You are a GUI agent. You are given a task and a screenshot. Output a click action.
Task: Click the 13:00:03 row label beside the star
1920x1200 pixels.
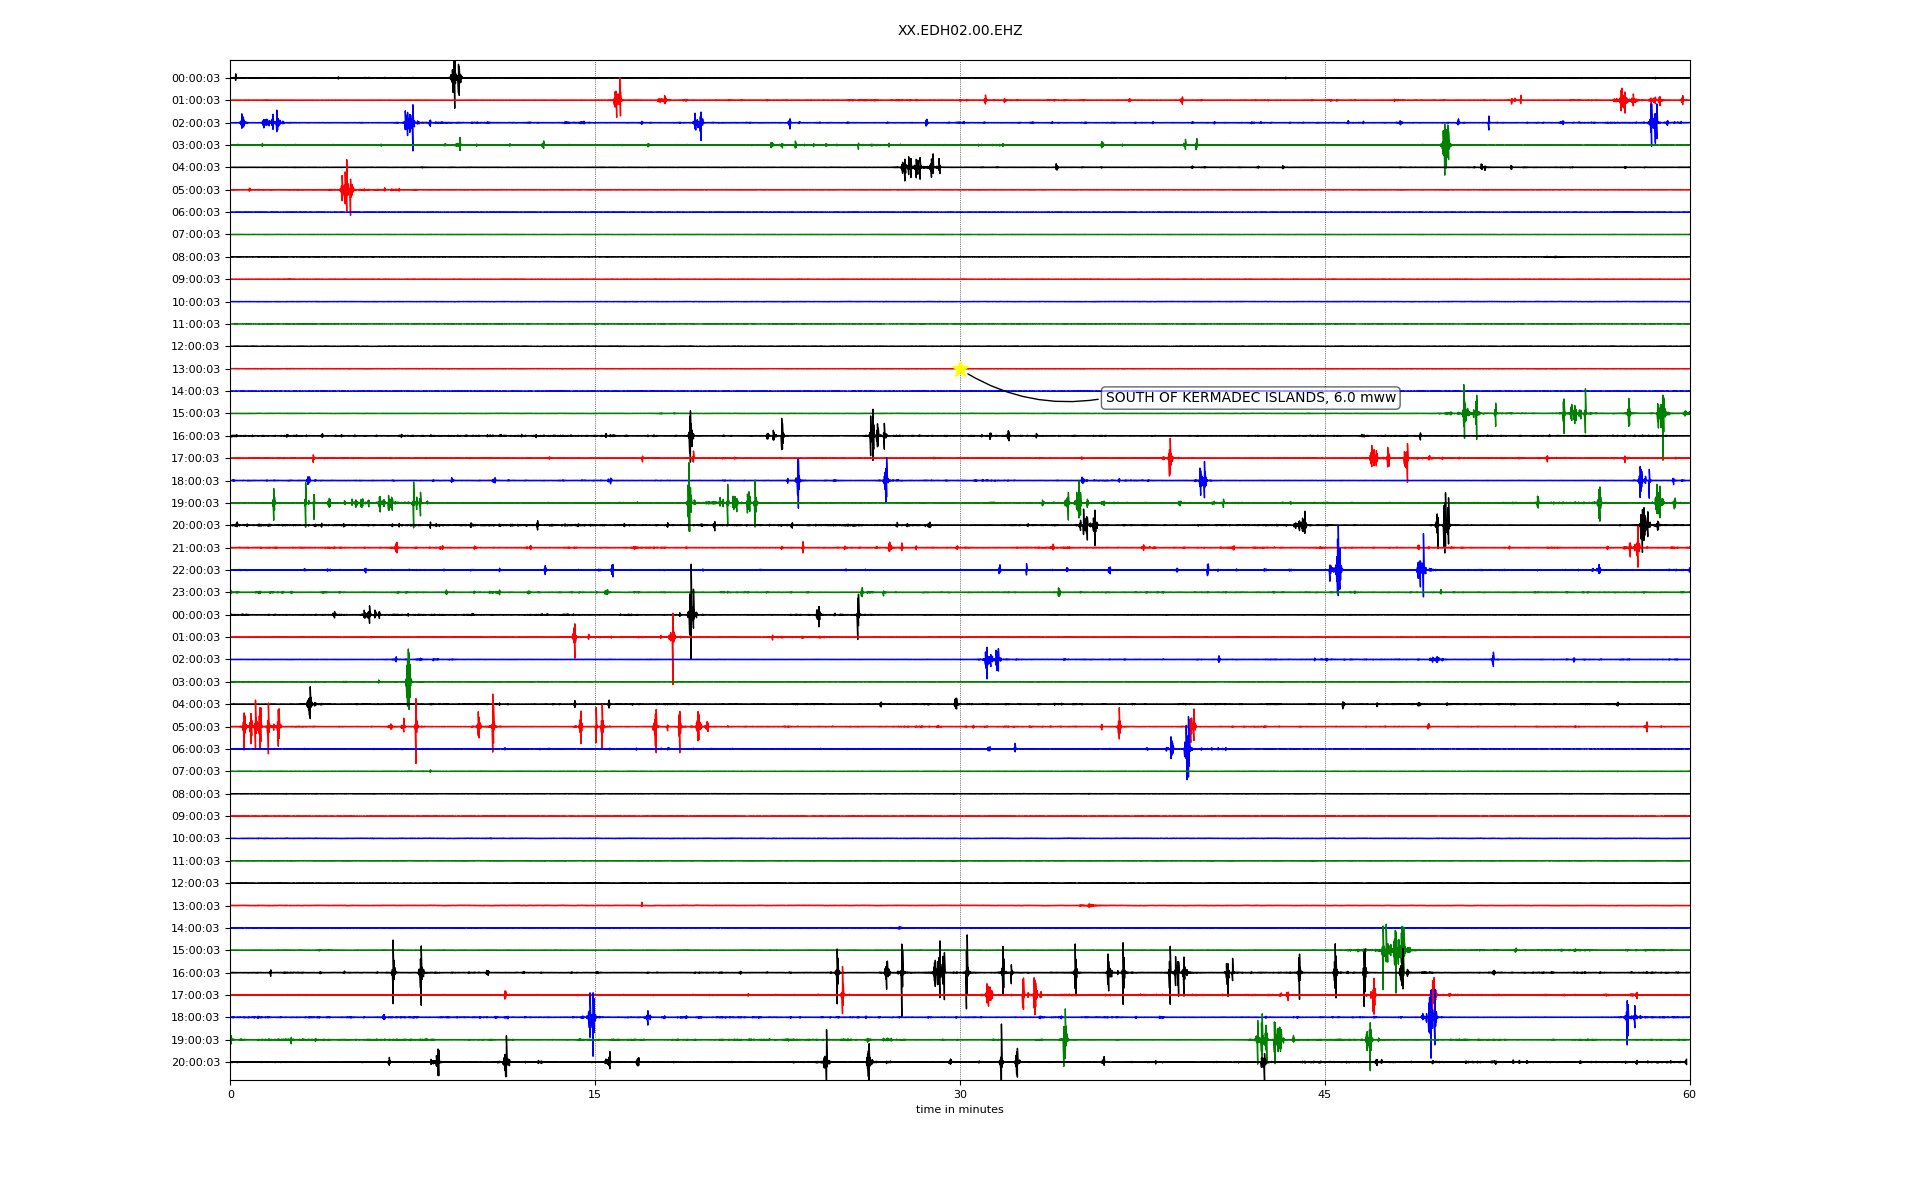point(196,369)
